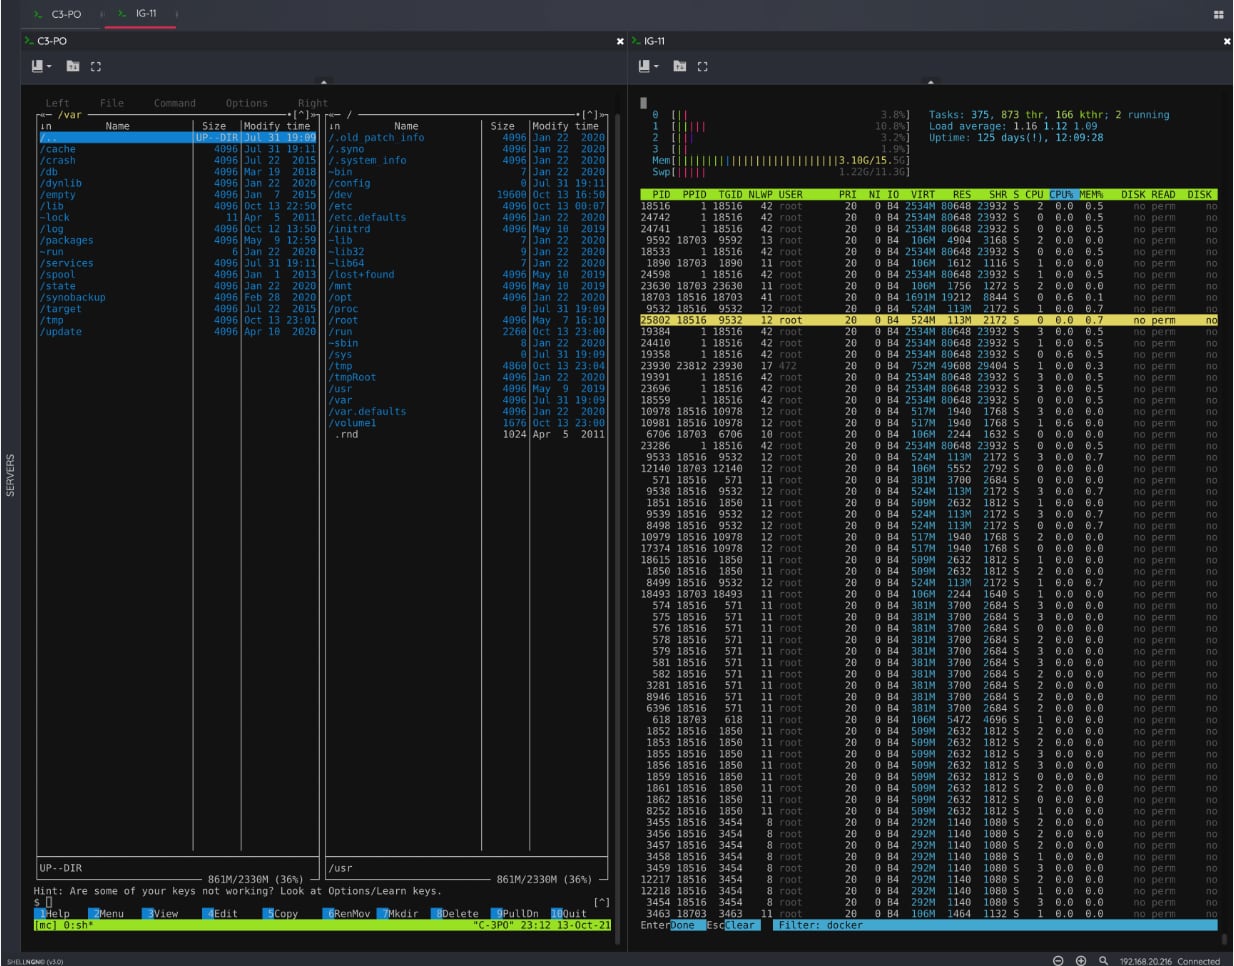Screen dimensions: 1234x966
Task: Click the zoom out minus icon in status bar
Action: click(1059, 960)
